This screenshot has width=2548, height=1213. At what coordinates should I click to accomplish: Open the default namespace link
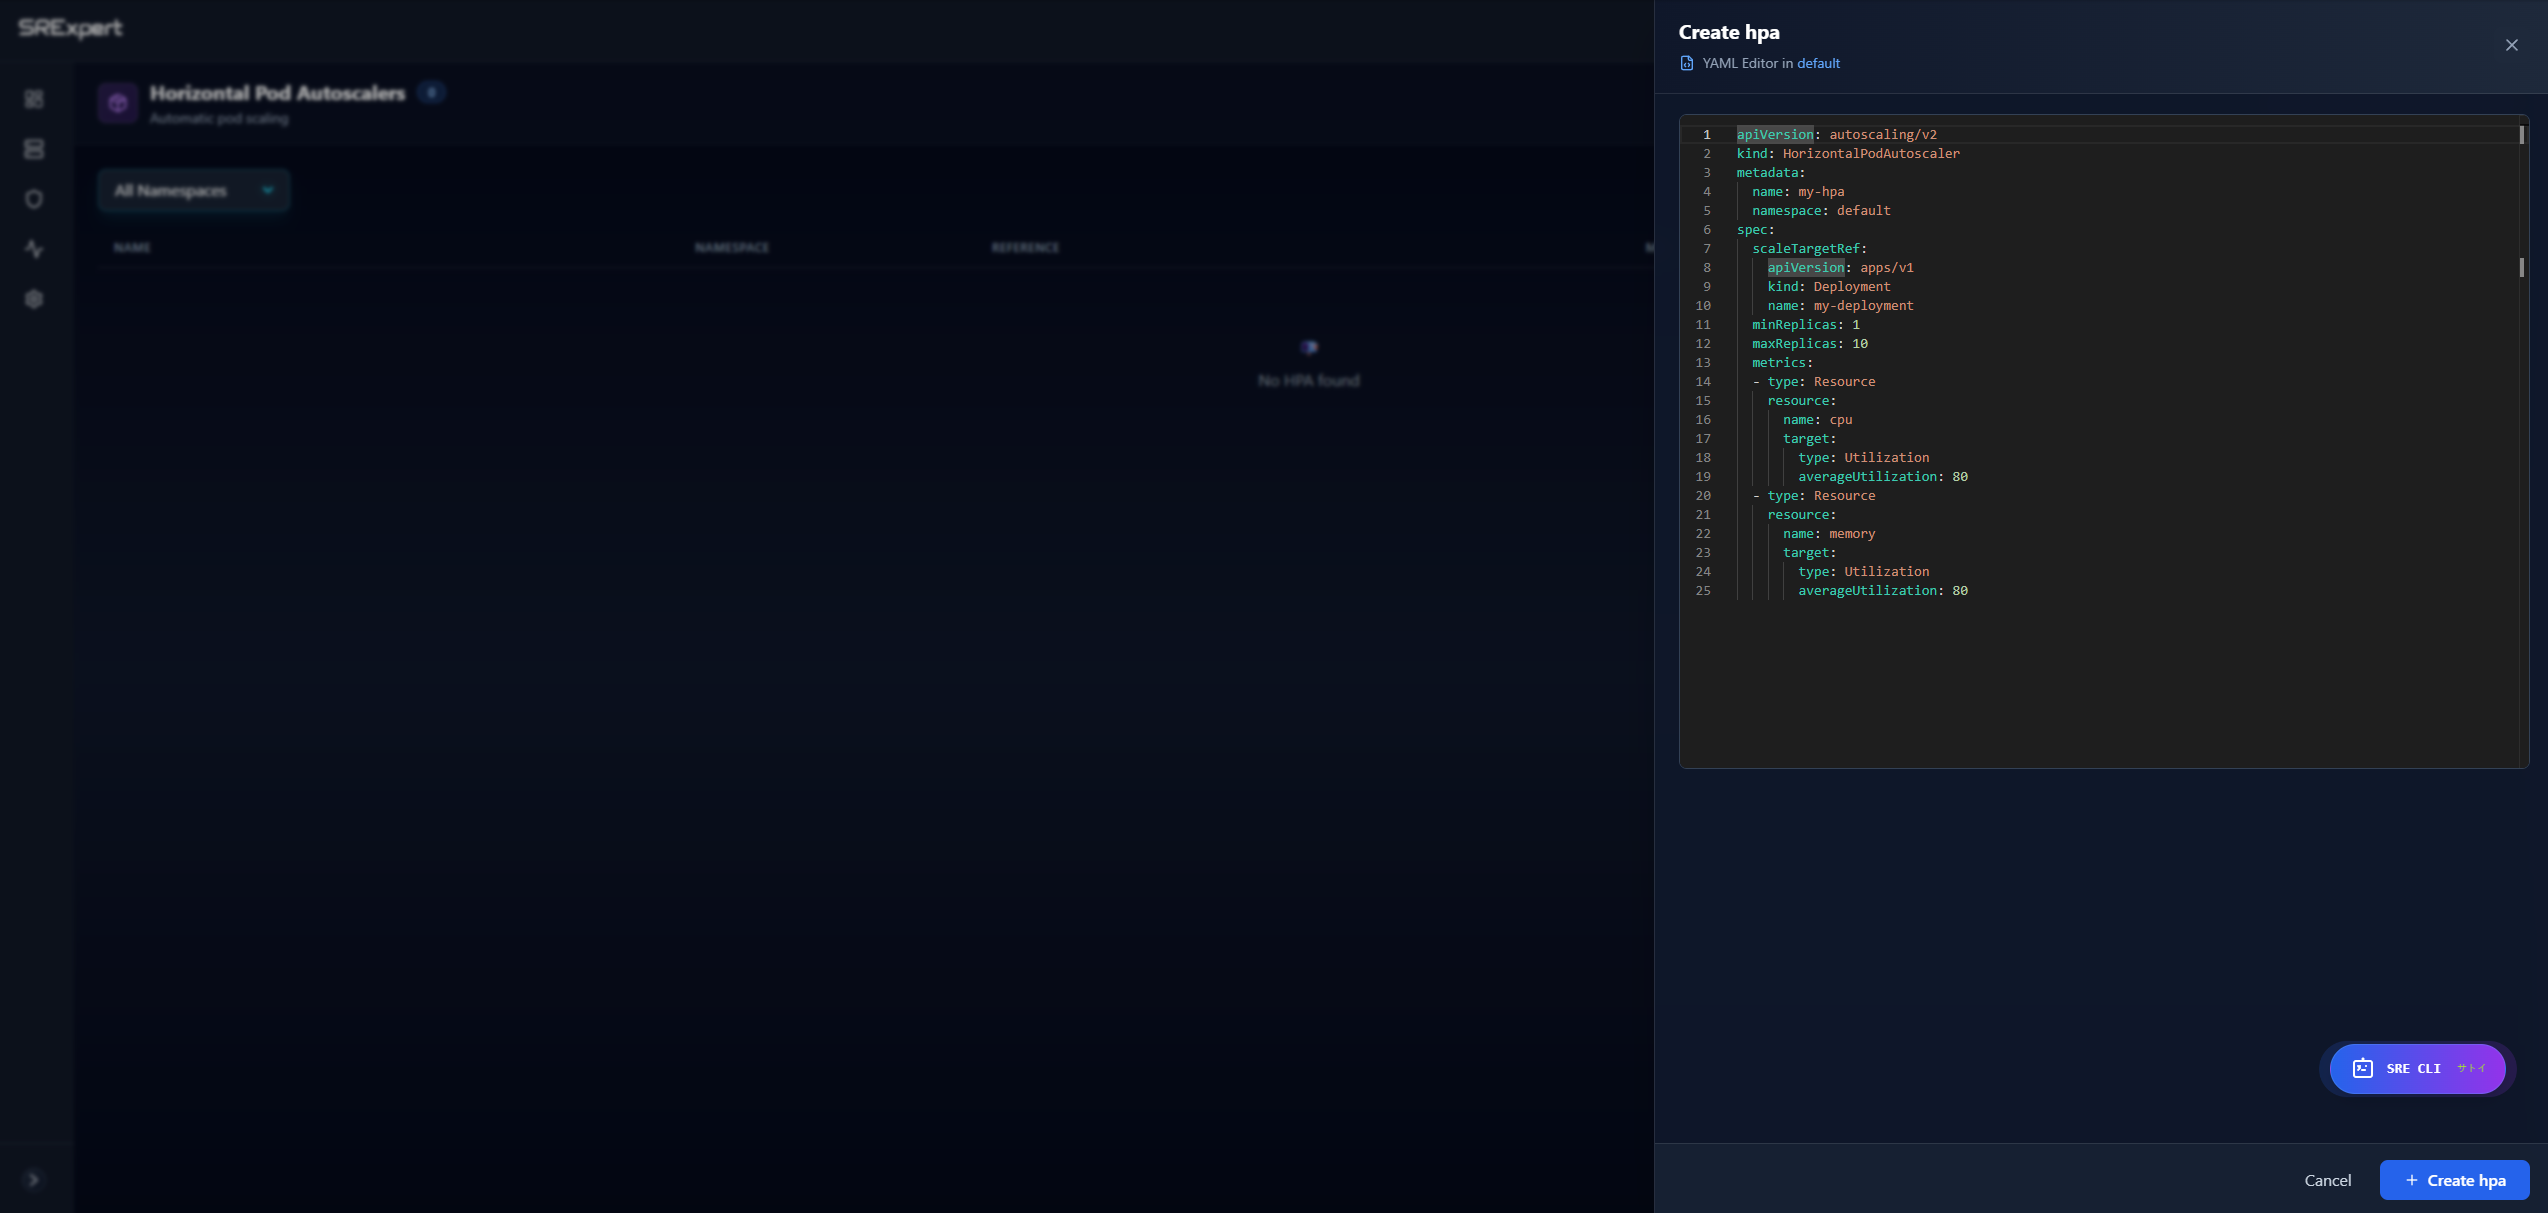[1819, 63]
